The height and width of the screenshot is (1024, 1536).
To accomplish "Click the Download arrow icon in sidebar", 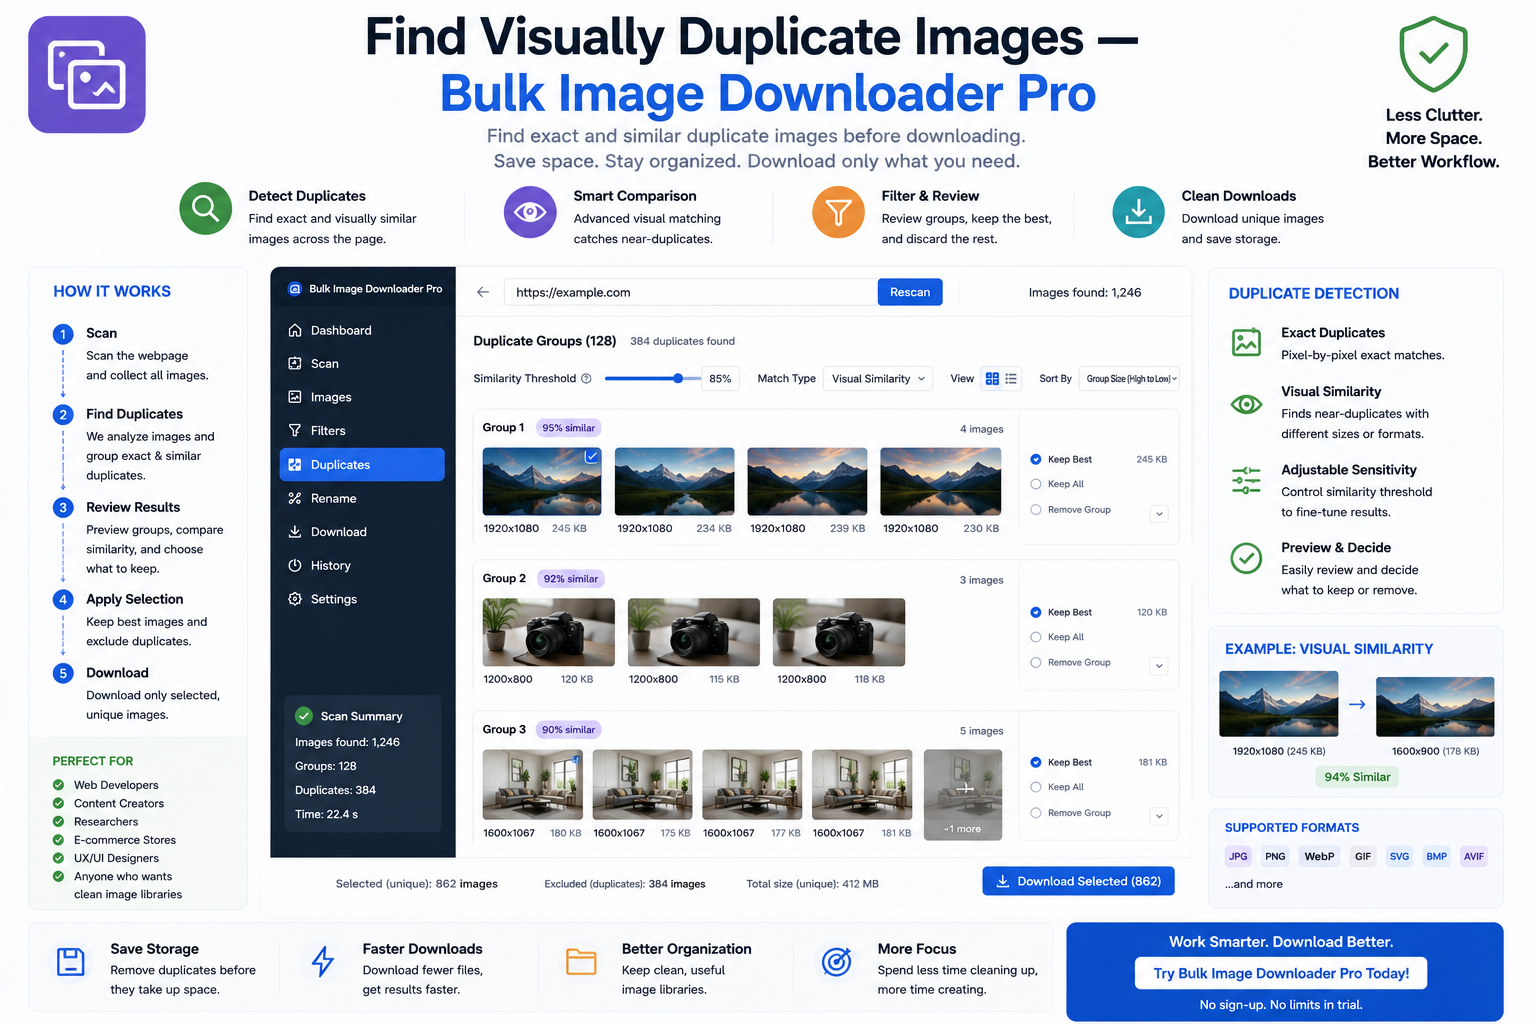I will point(295,532).
